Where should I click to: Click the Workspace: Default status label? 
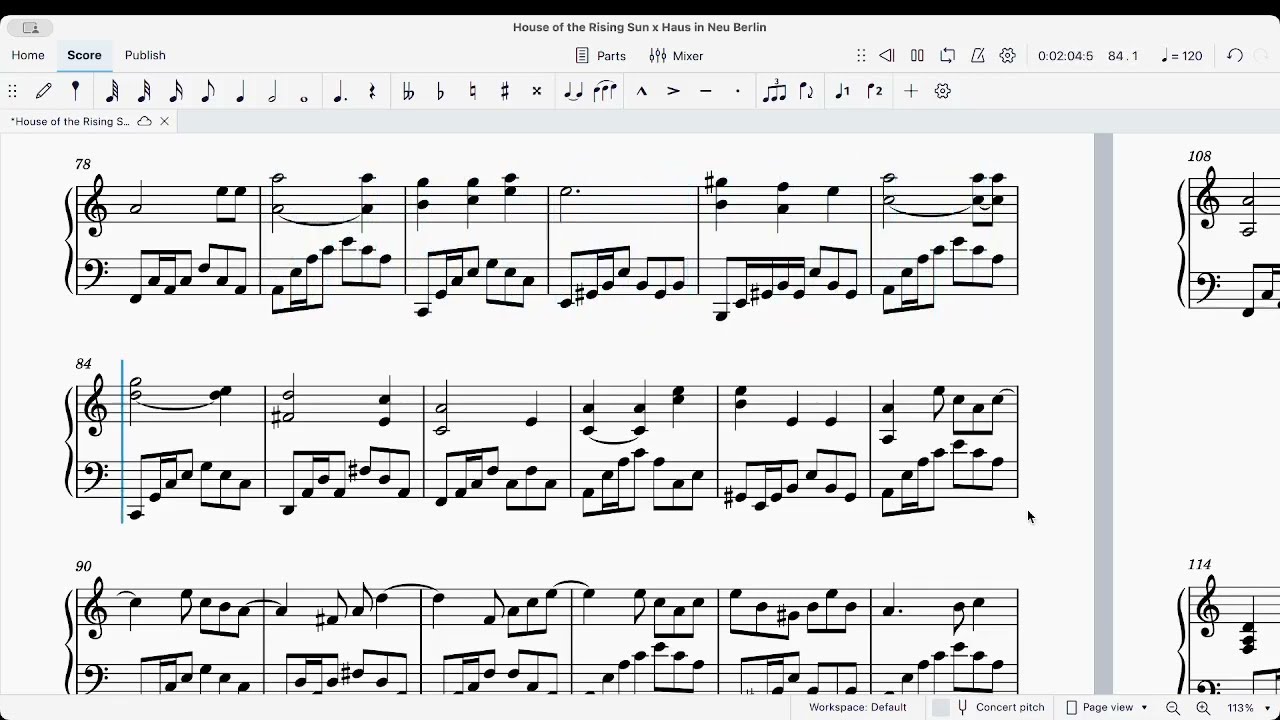pos(858,707)
